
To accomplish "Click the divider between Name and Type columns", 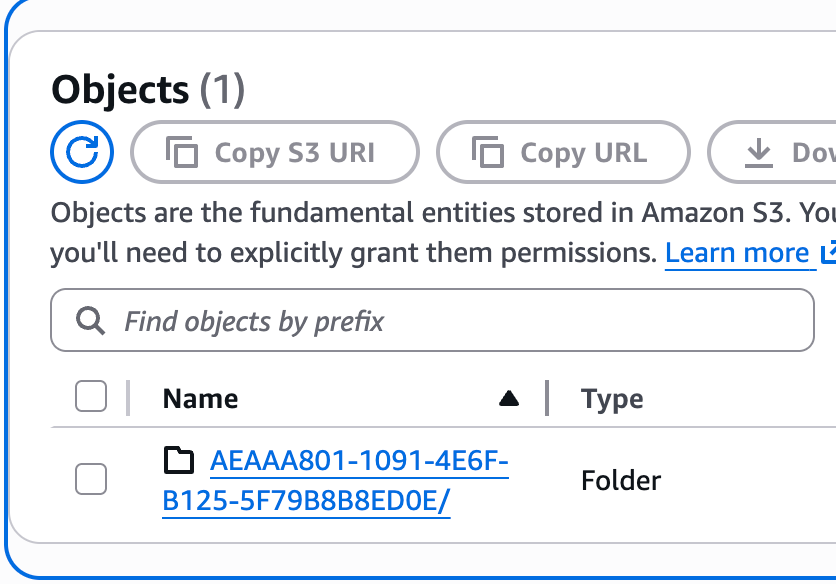I will coord(547,398).
